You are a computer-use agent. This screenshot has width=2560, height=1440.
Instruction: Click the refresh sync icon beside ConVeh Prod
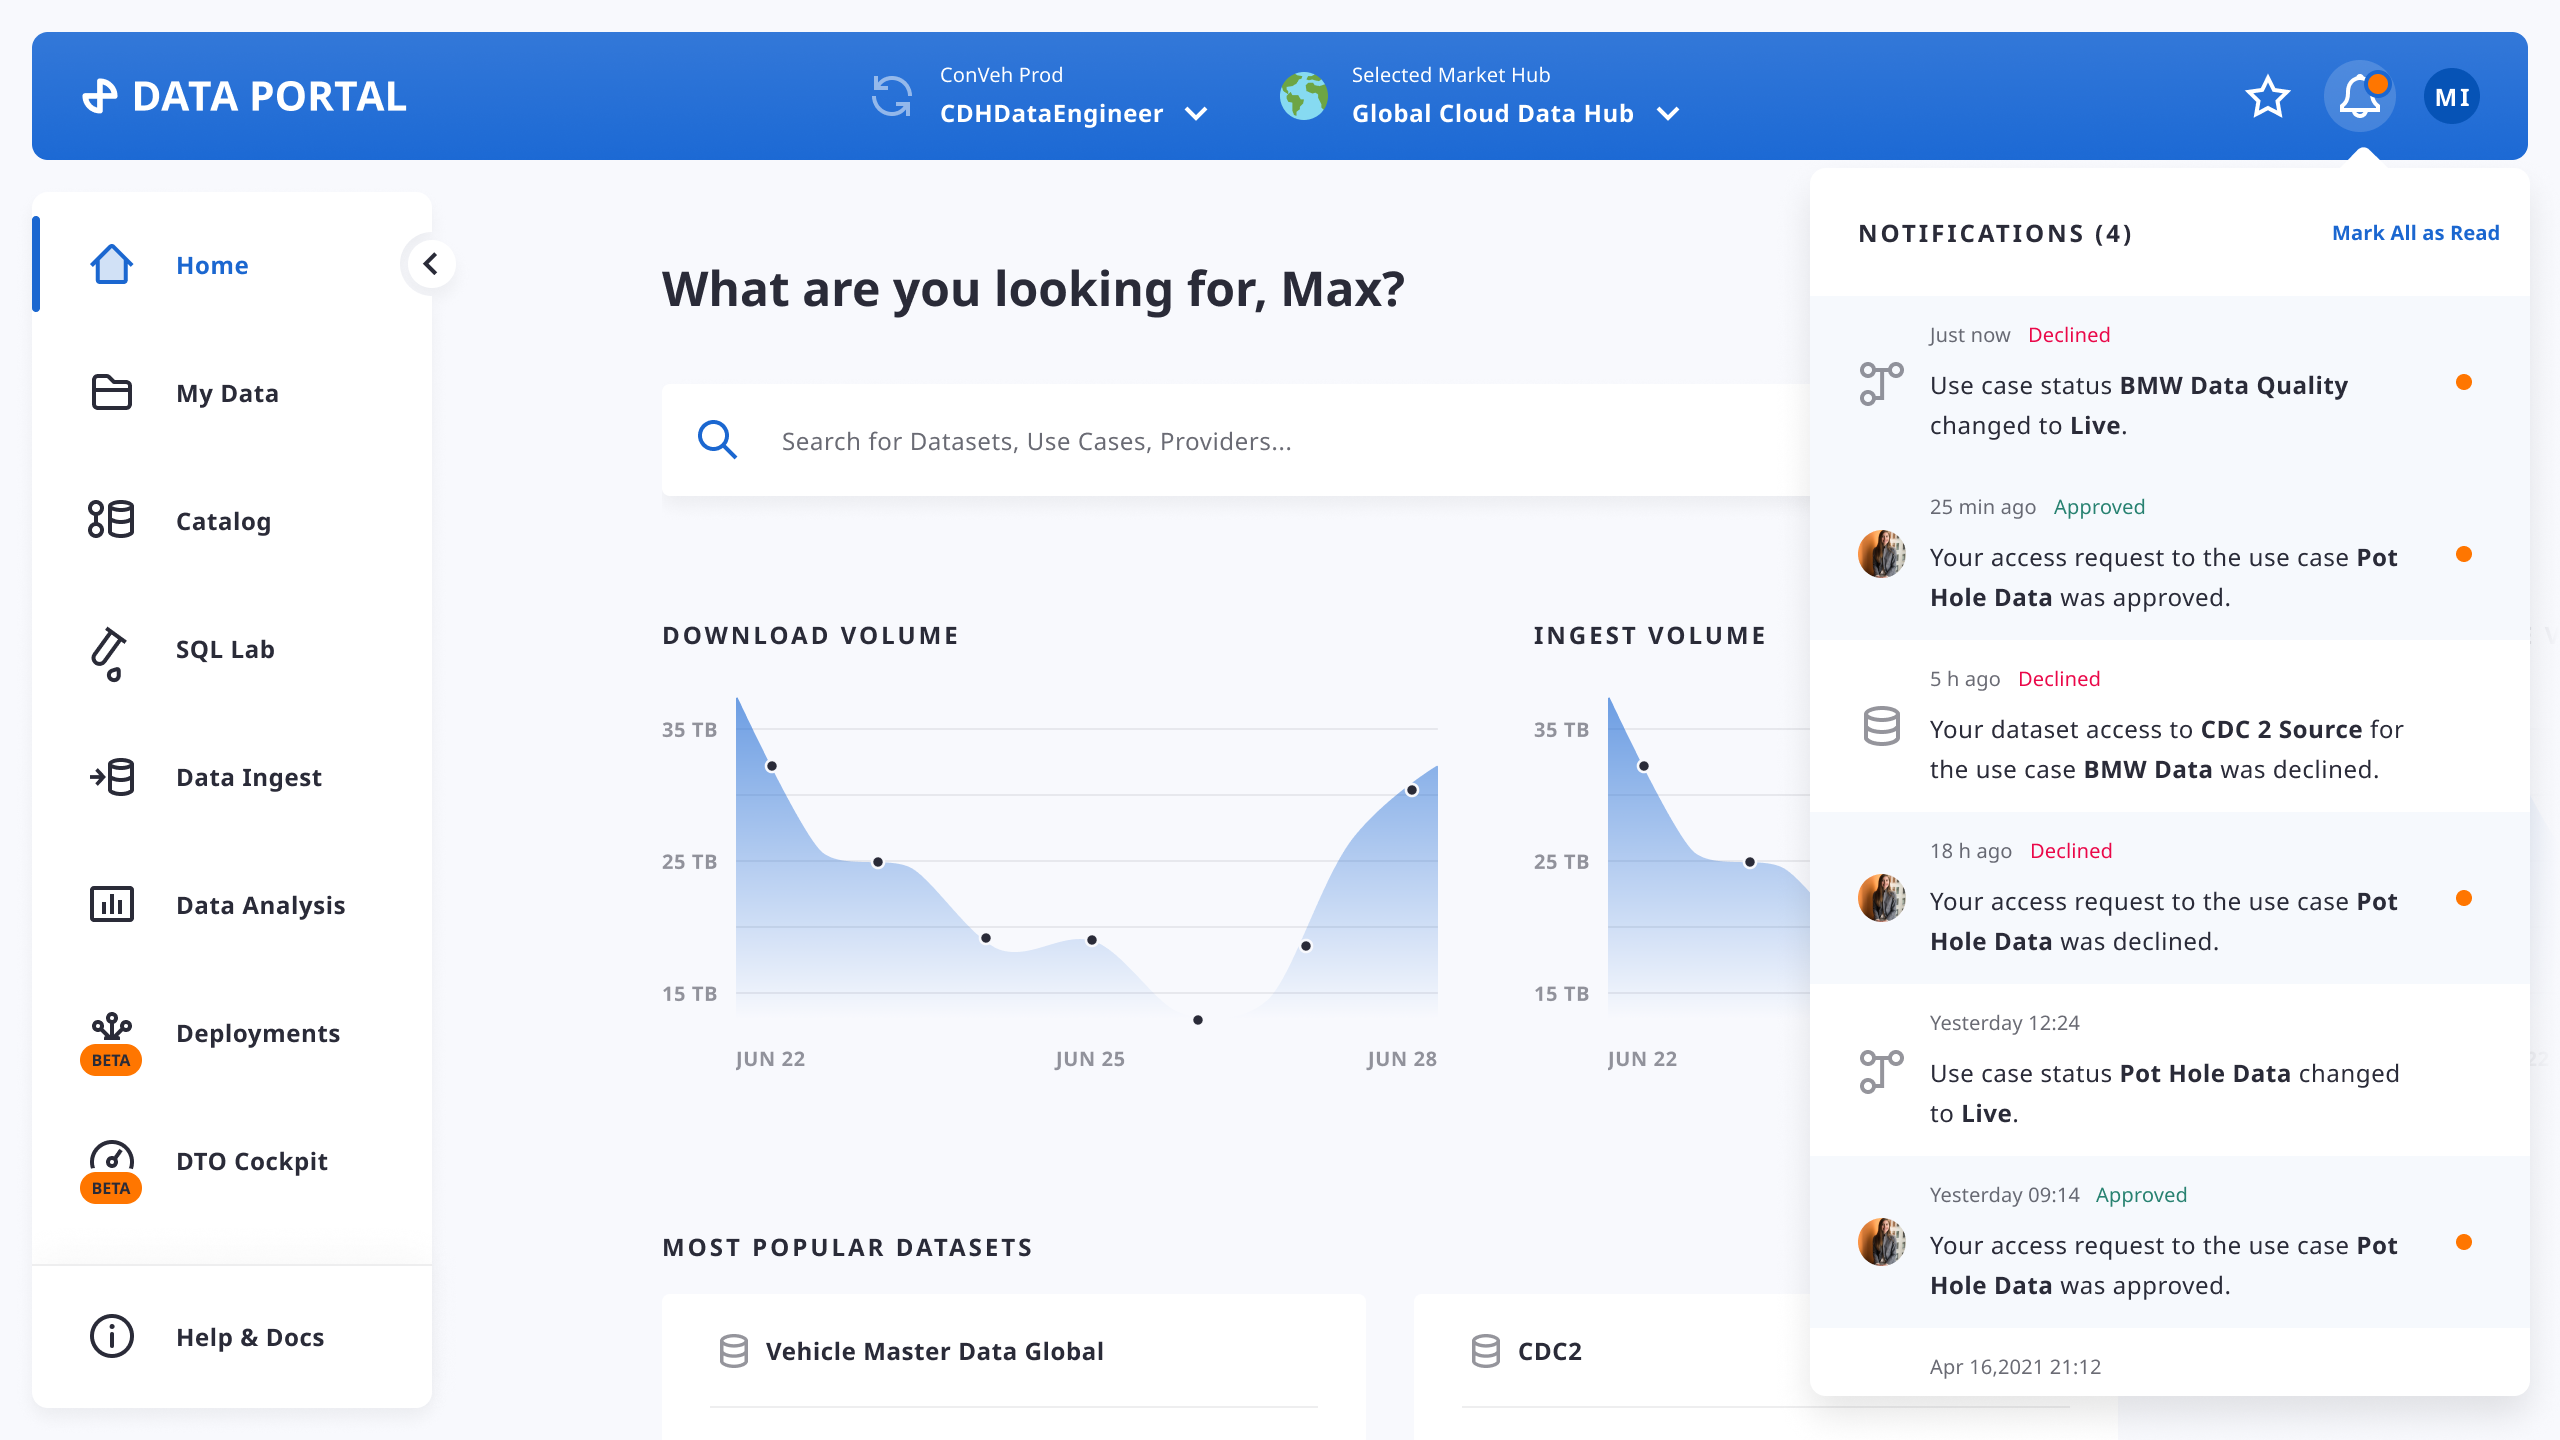(891, 97)
